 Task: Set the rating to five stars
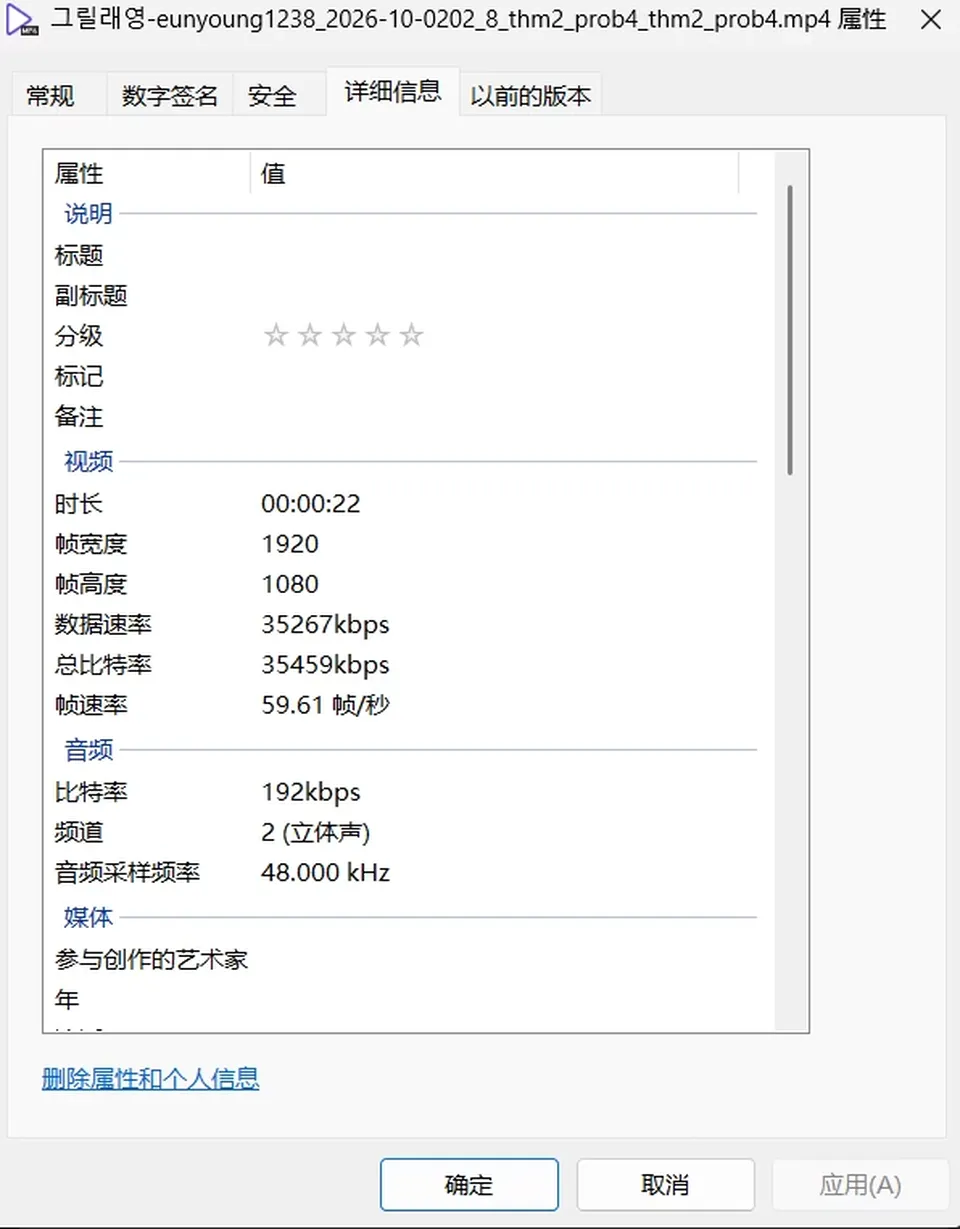coord(412,336)
